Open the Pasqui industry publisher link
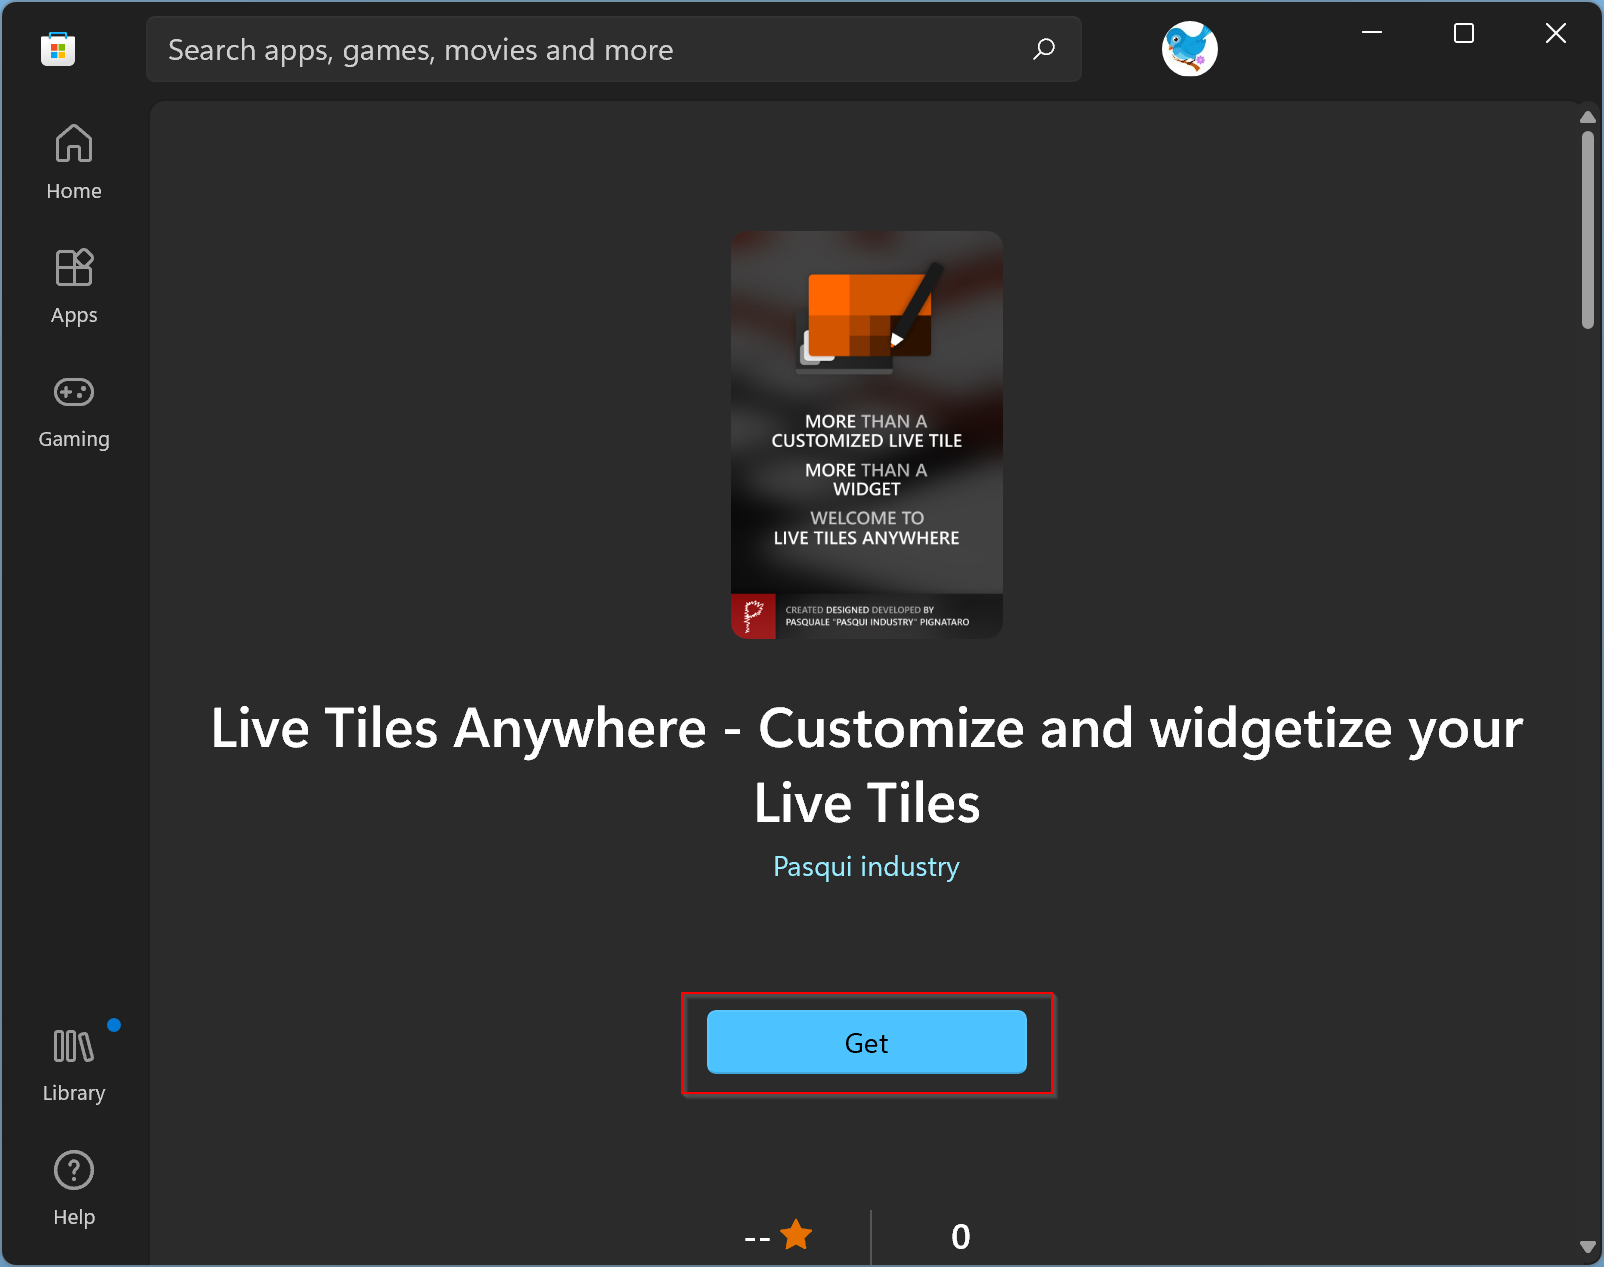1604x1267 pixels. tap(867, 866)
